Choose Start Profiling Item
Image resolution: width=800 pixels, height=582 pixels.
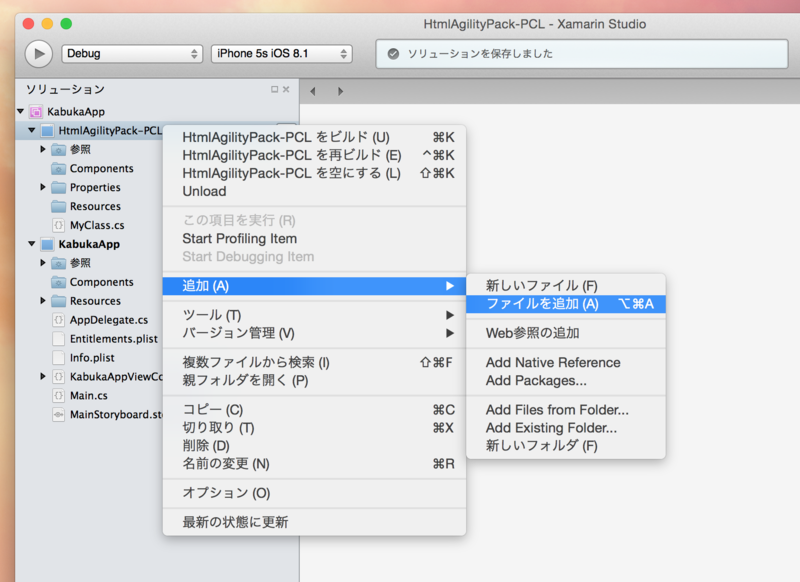[x=314, y=239]
